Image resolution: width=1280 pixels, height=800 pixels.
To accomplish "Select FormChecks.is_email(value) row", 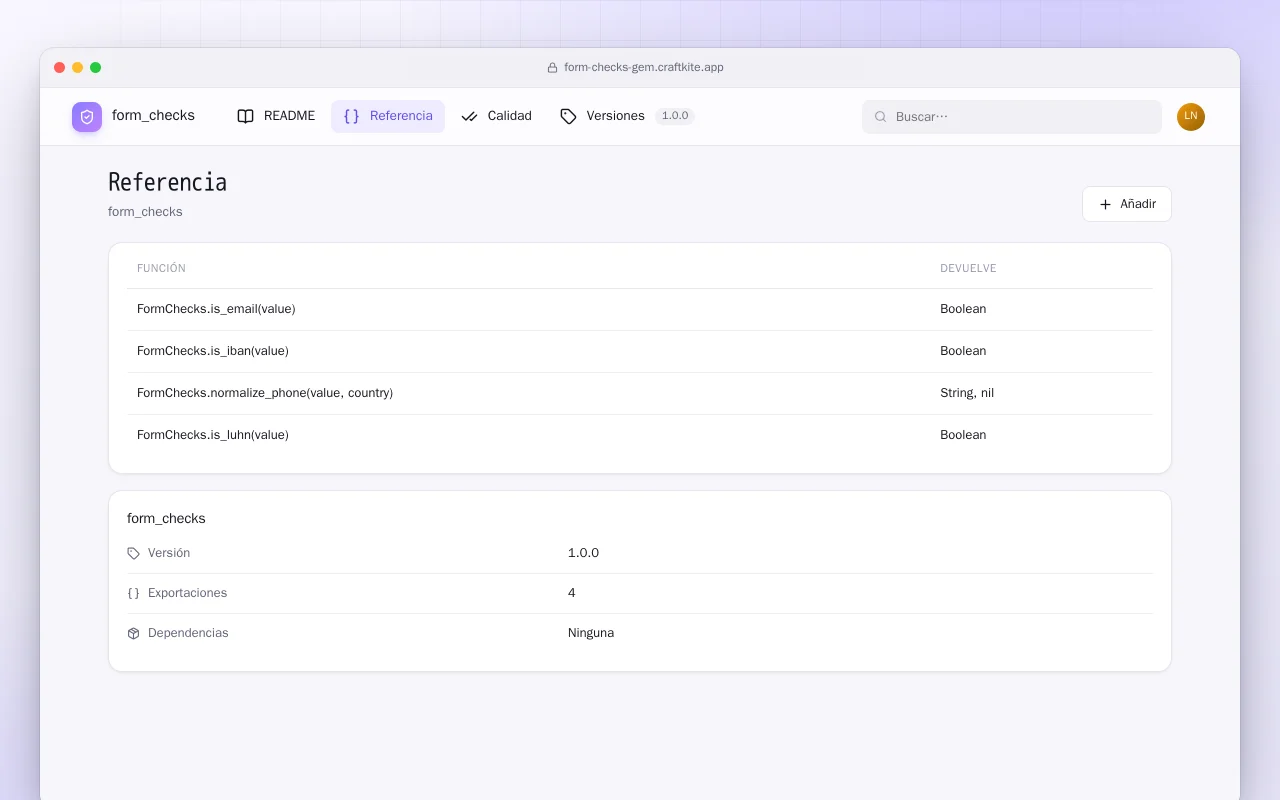I will (x=640, y=309).
